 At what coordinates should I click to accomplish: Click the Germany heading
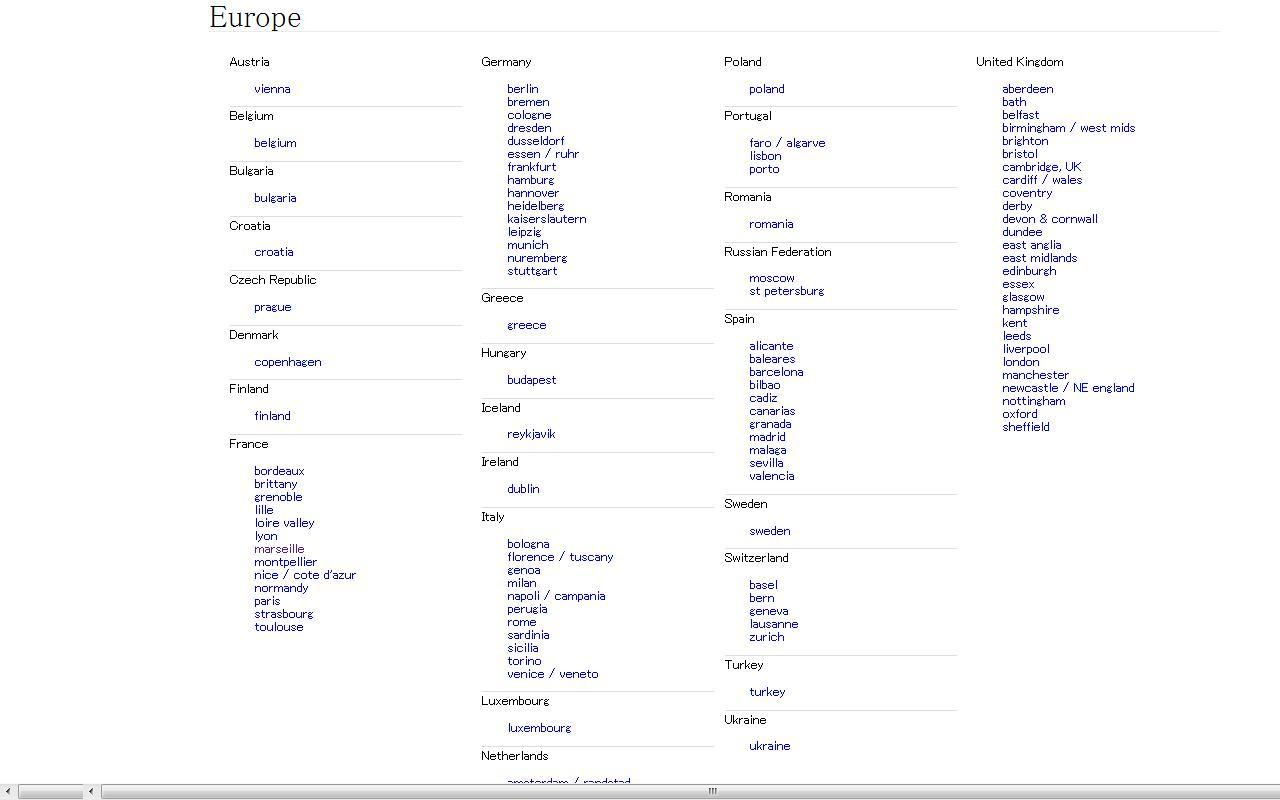coord(506,62)
